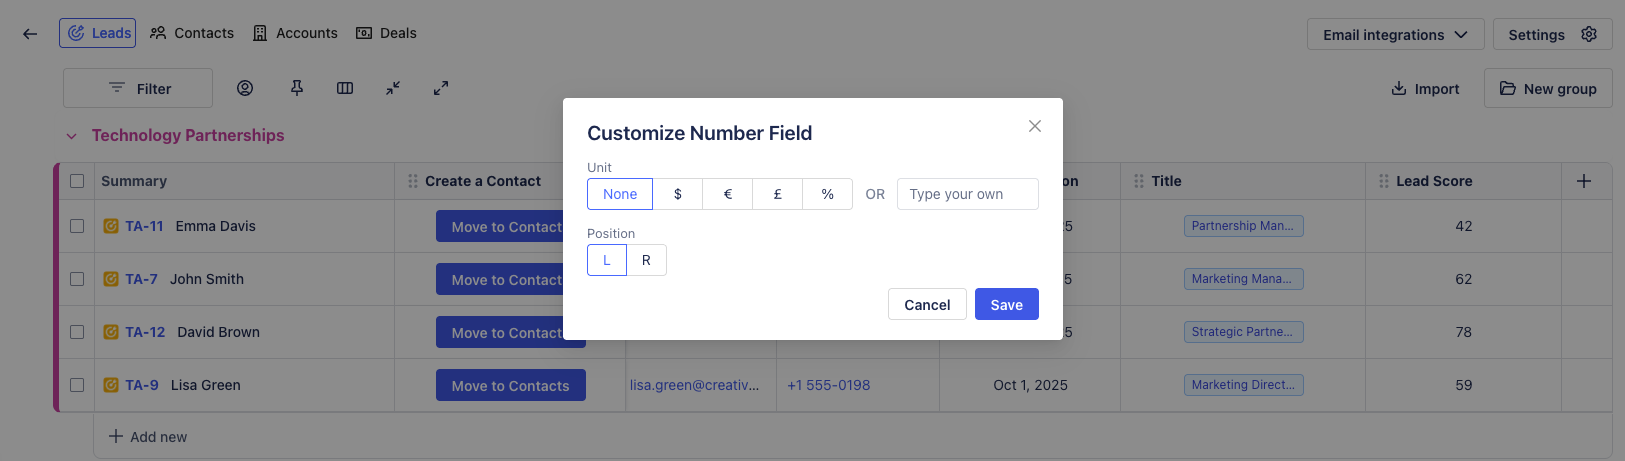Collapse the Technology Partnerships group
The image size is (1625, 461).
pos(71,136)
